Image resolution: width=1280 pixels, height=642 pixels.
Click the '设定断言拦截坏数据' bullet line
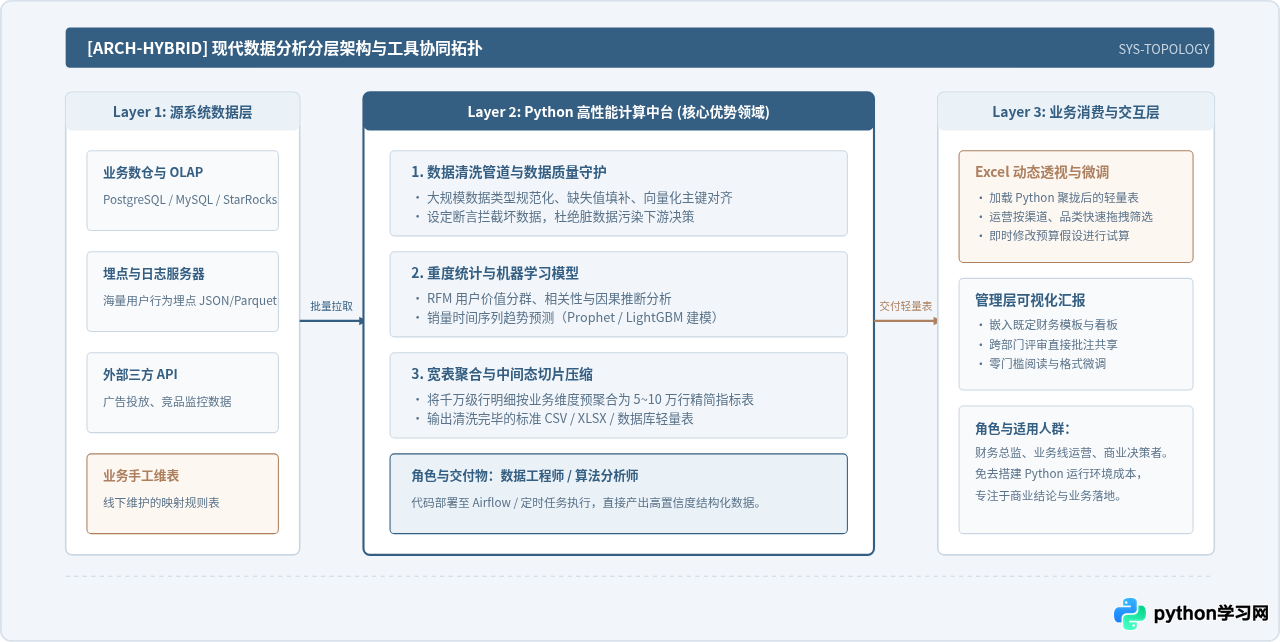(x=553, y=216)
